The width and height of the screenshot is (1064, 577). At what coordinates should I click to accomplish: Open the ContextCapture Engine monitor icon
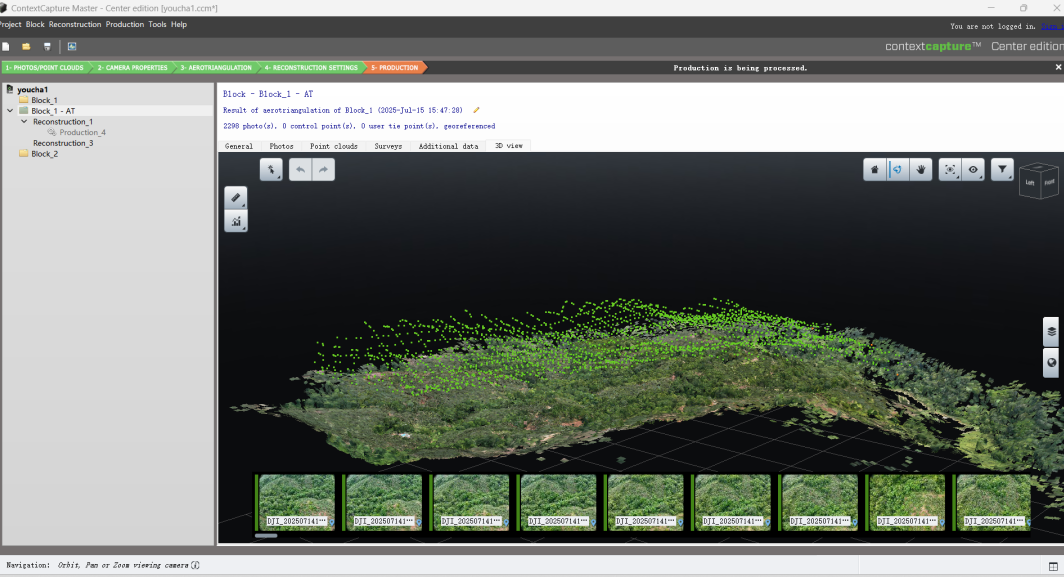(72, 46)
